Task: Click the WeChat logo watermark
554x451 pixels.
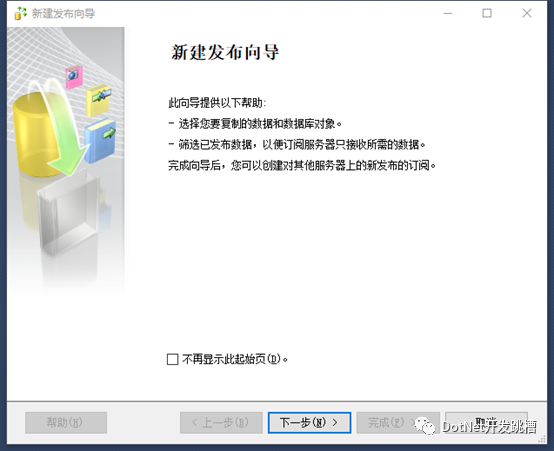Action: [425, 426]
